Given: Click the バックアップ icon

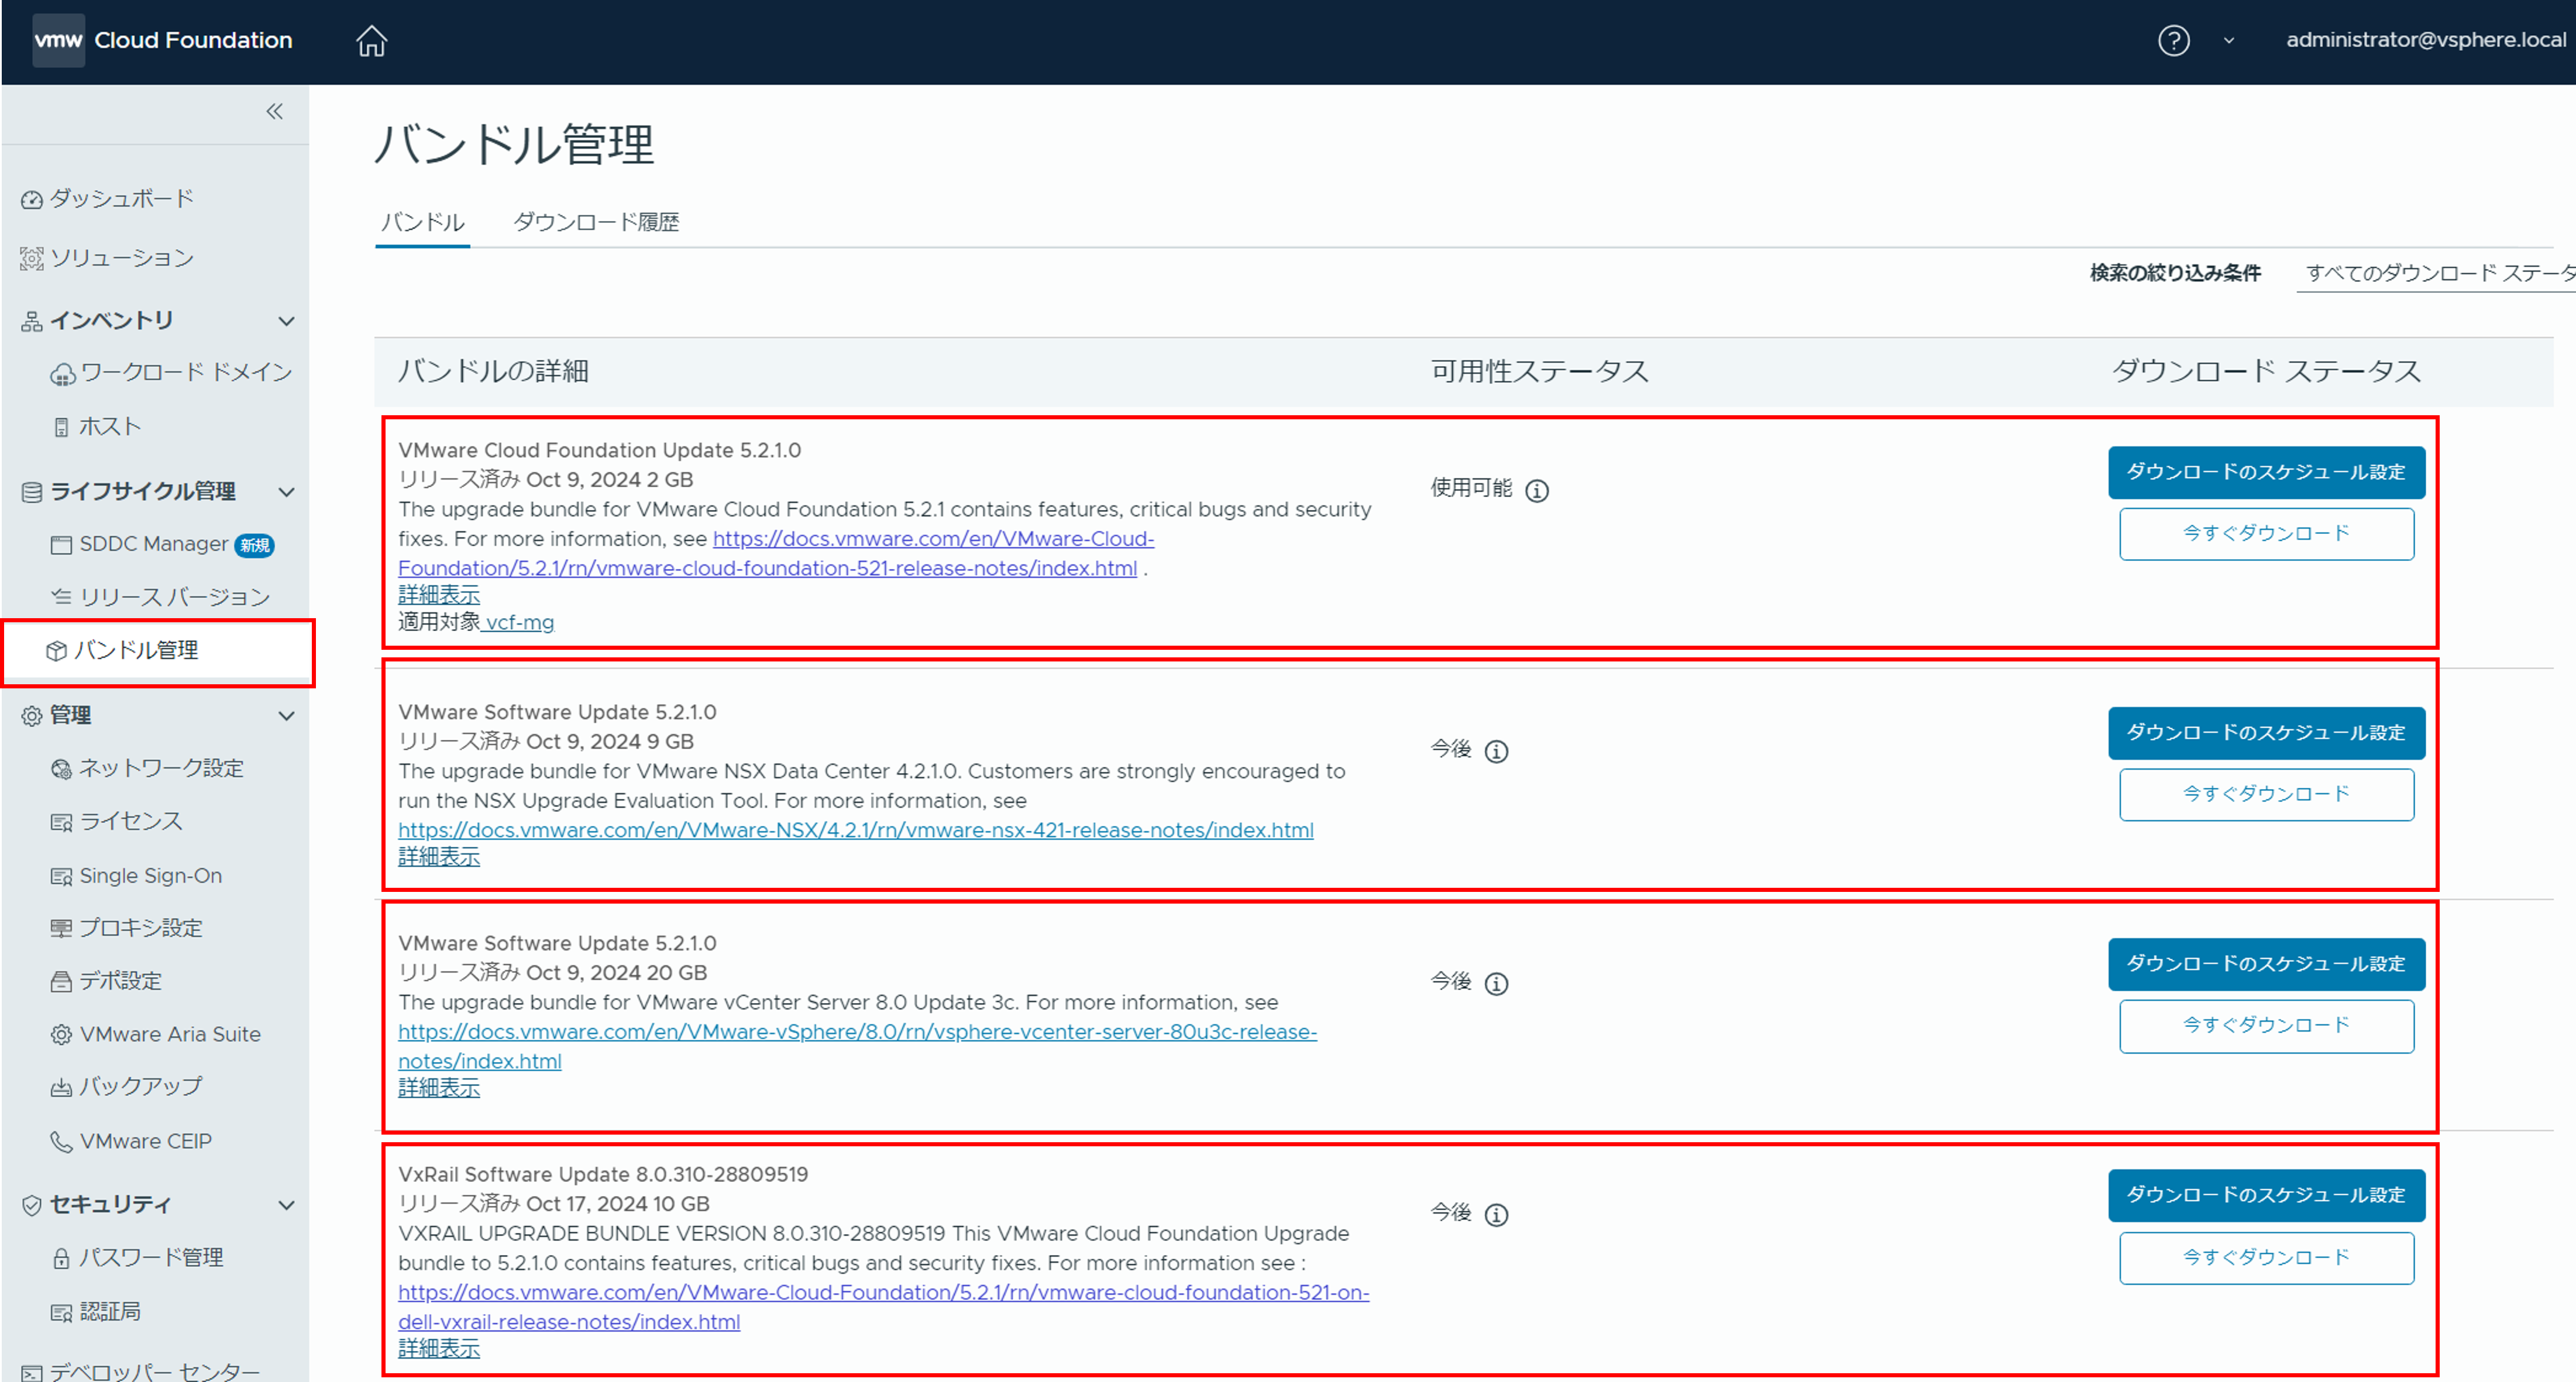Looking at the screenshot, I should pos(61,1088).
